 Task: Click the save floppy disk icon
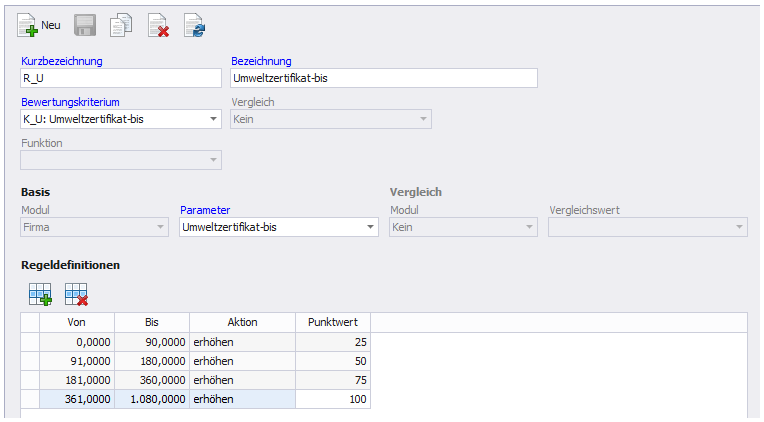[x=85, y=25]
